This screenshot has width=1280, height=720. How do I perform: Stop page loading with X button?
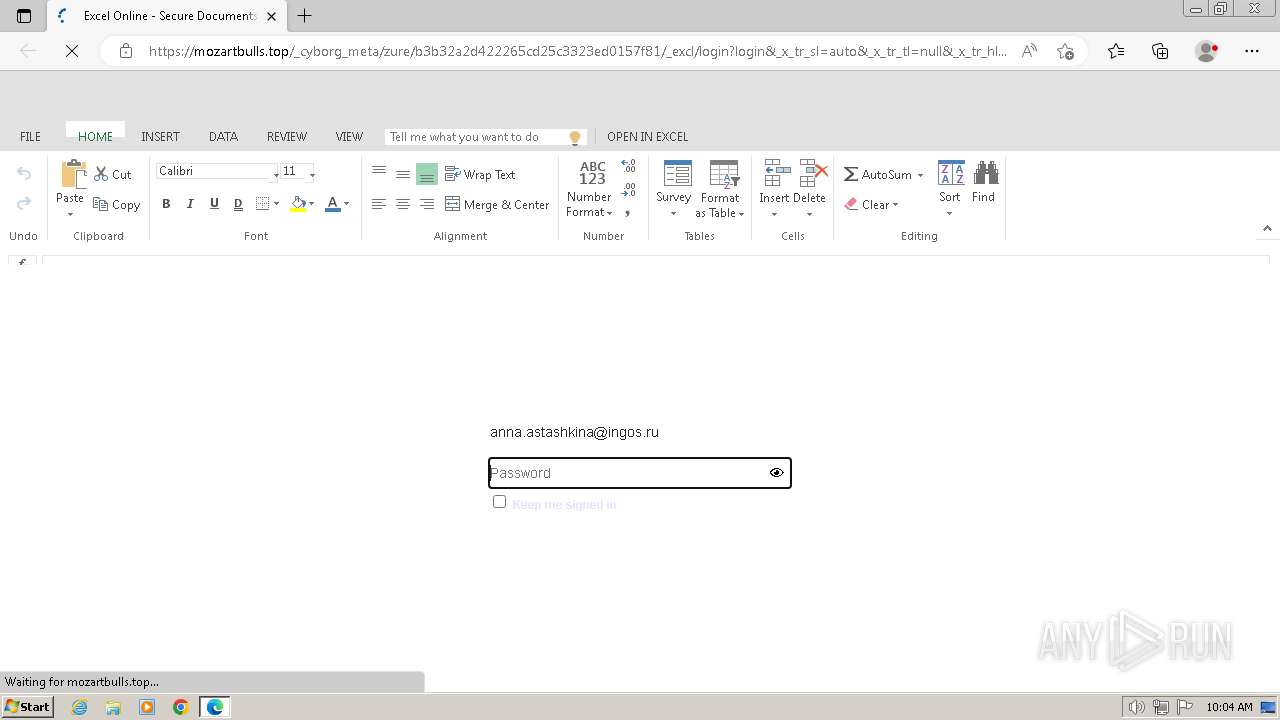[x=72, y=51]
